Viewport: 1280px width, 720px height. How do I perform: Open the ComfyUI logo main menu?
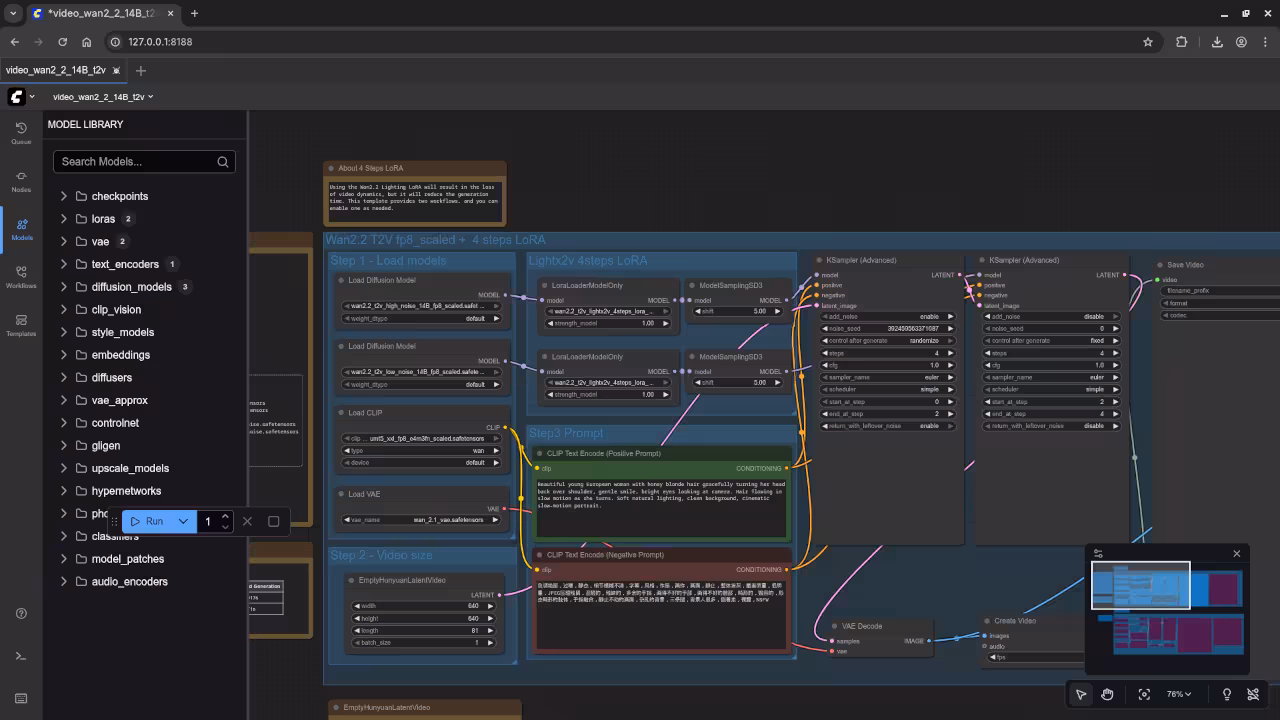tap(17, 97)
